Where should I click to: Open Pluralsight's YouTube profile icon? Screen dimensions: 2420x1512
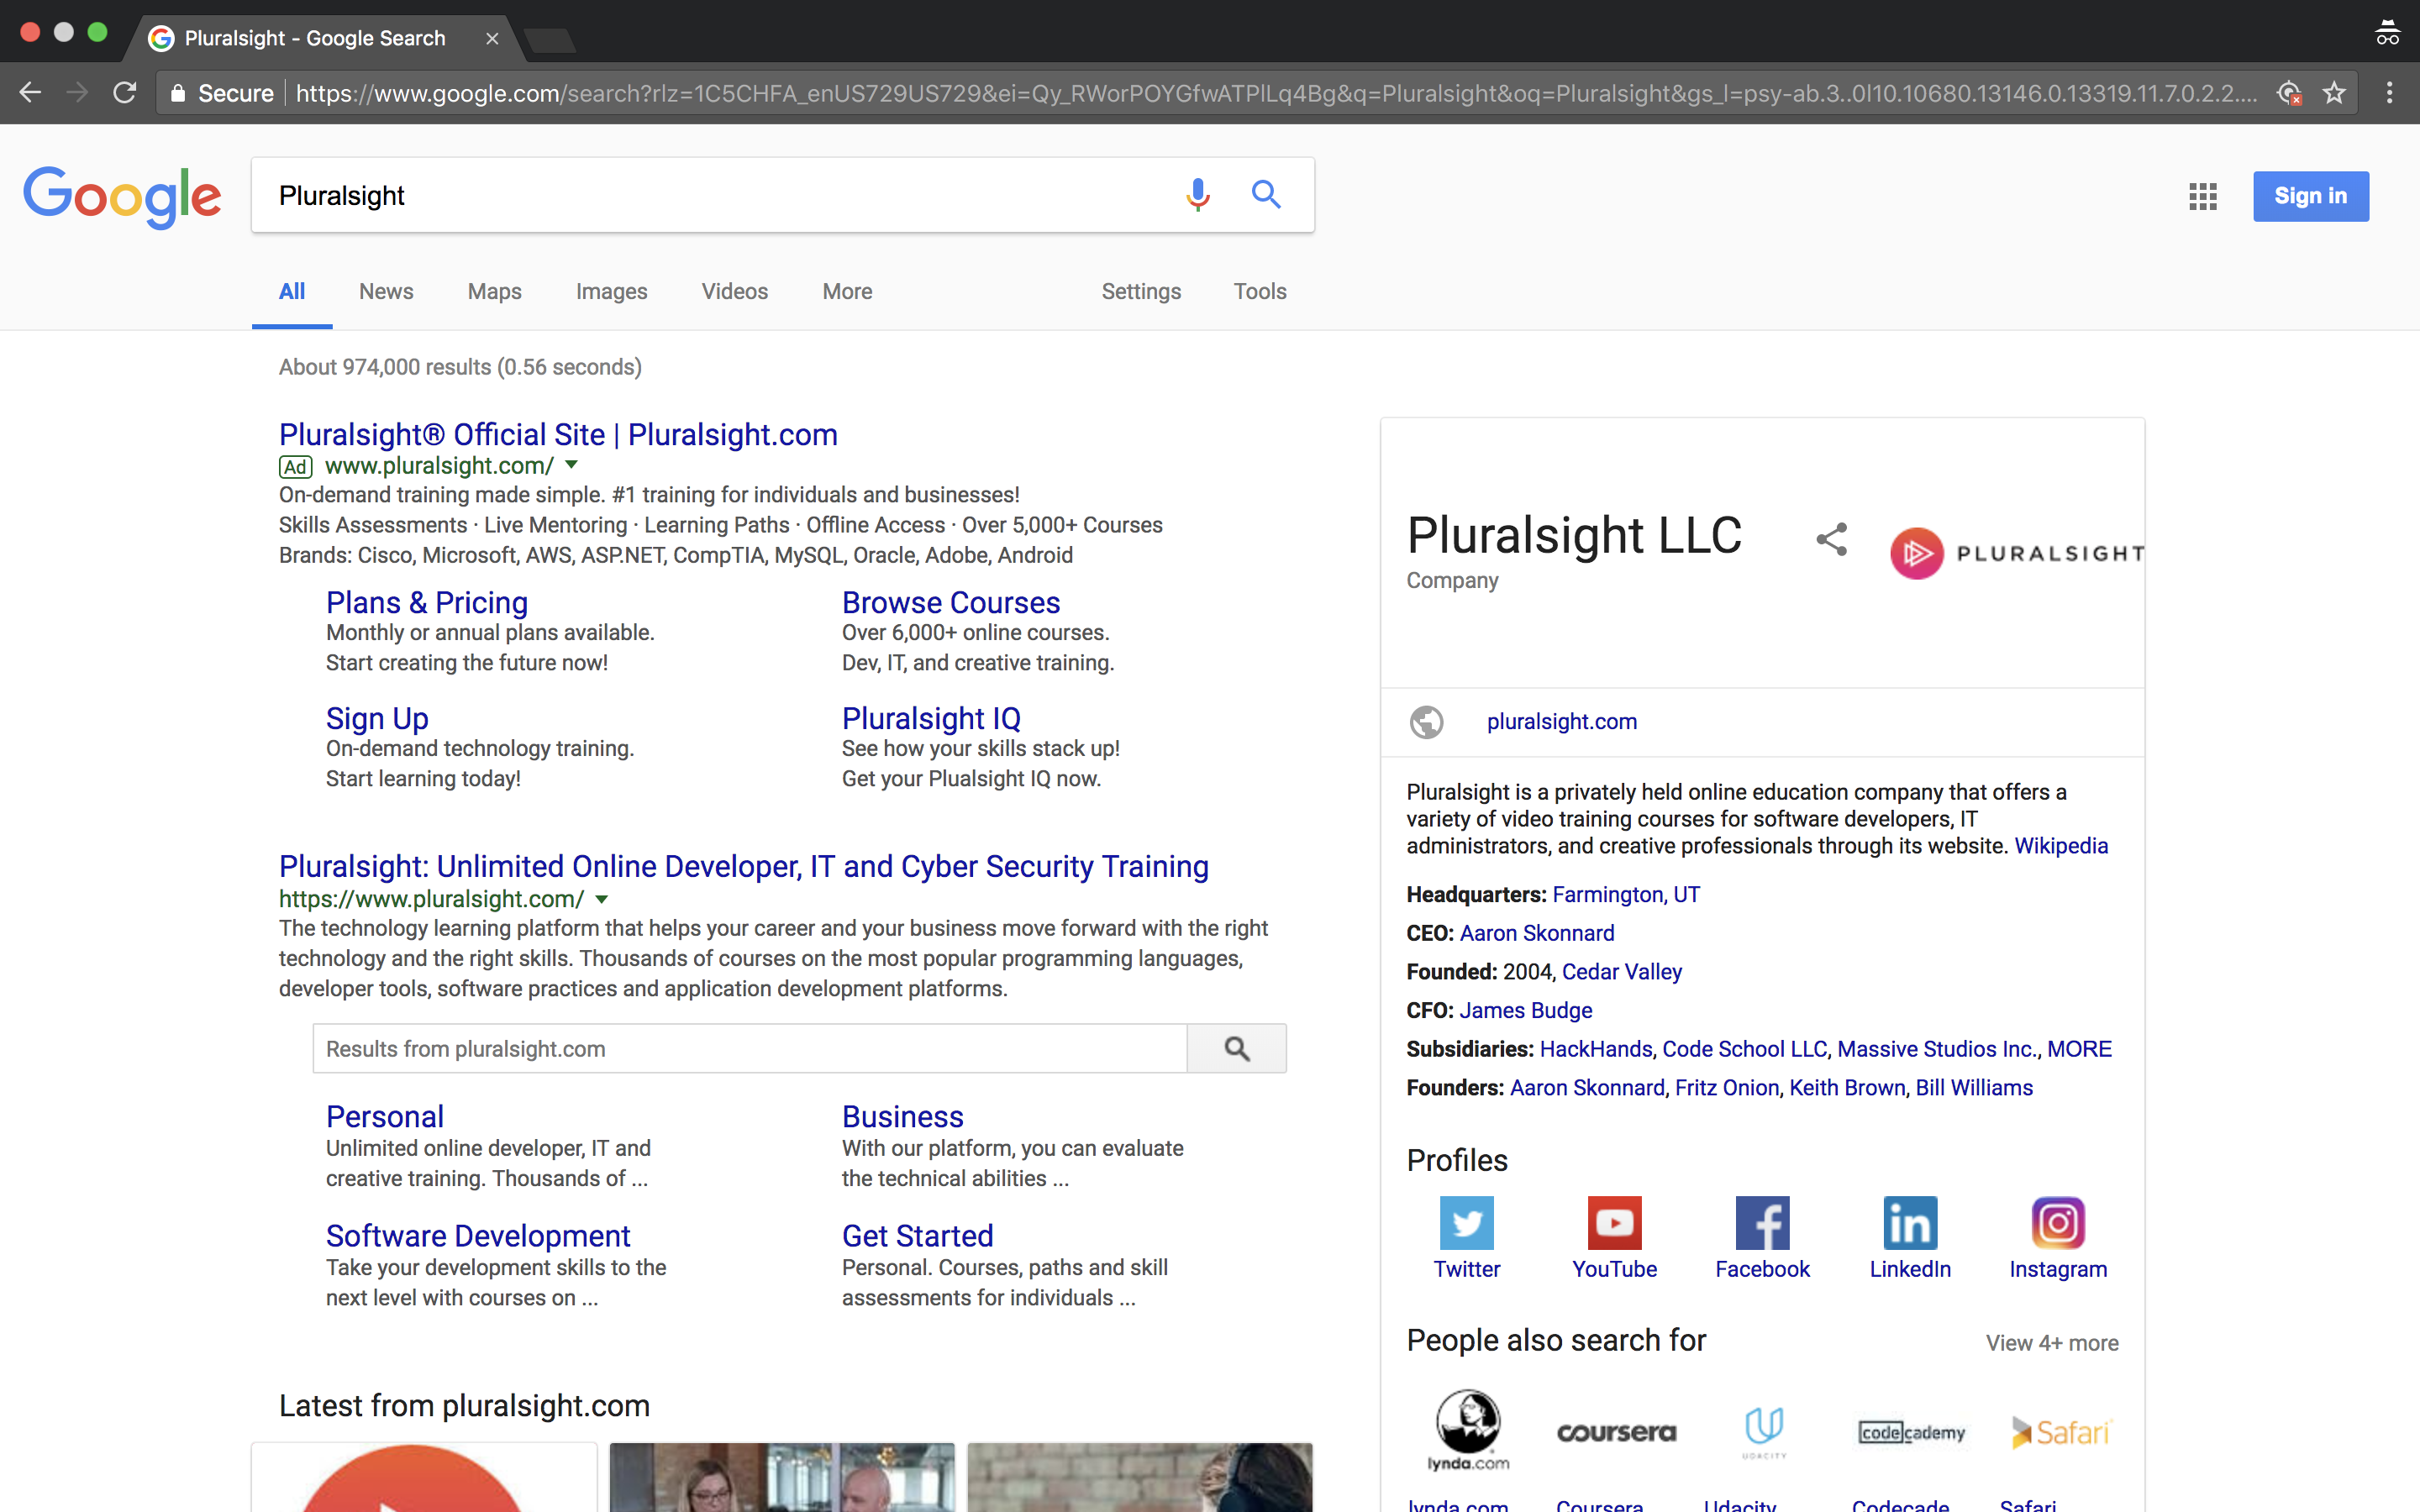coord(1614,1222)
